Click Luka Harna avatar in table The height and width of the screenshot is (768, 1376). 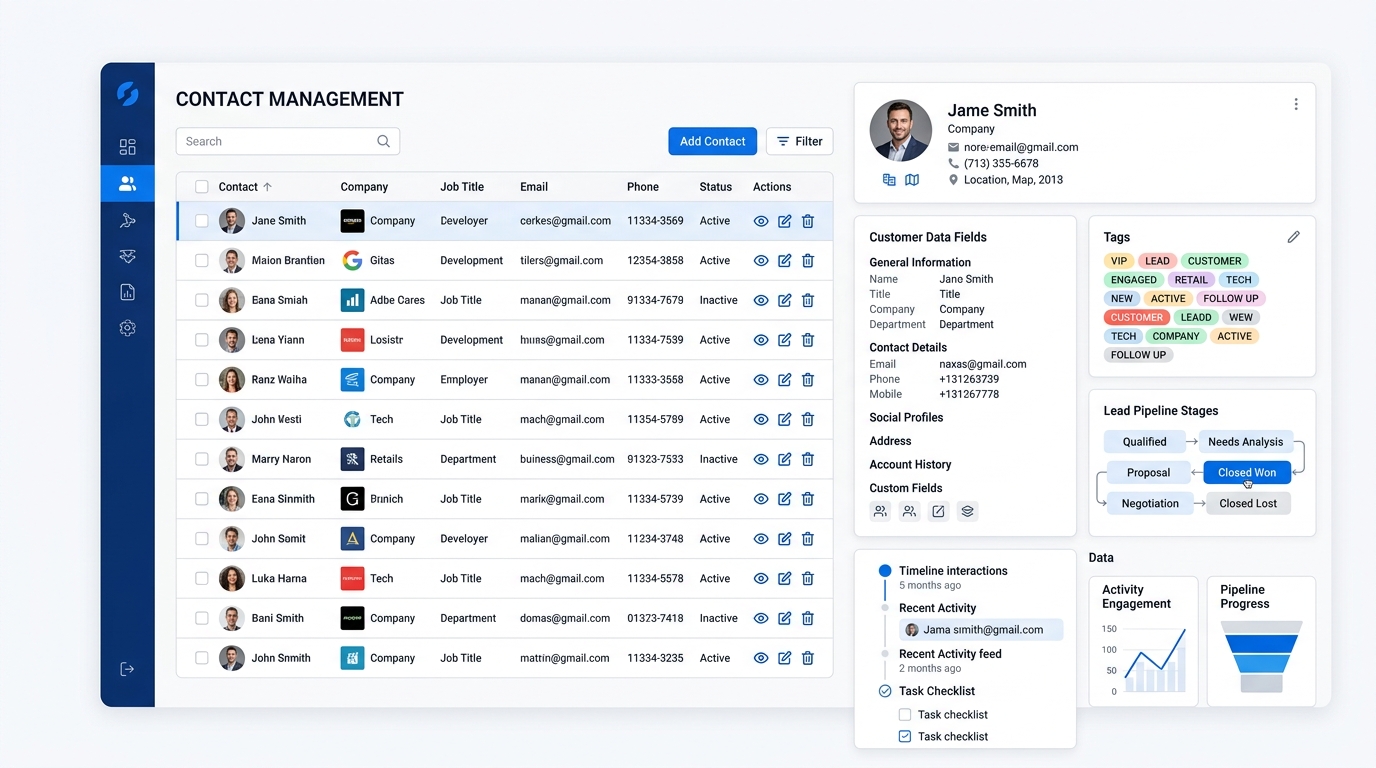[232, 578]
